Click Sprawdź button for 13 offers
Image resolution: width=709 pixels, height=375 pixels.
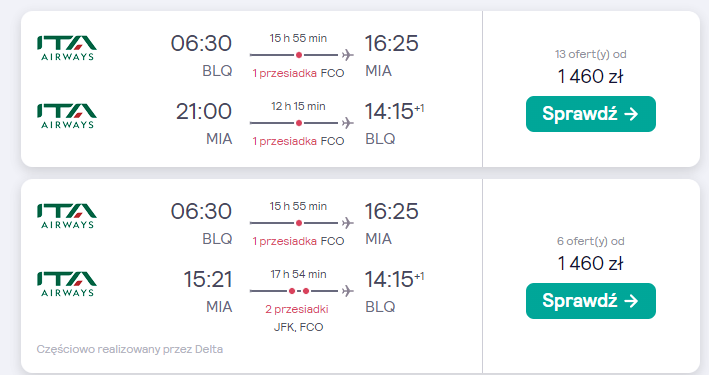pyautogui.click(x=591, y=114)
